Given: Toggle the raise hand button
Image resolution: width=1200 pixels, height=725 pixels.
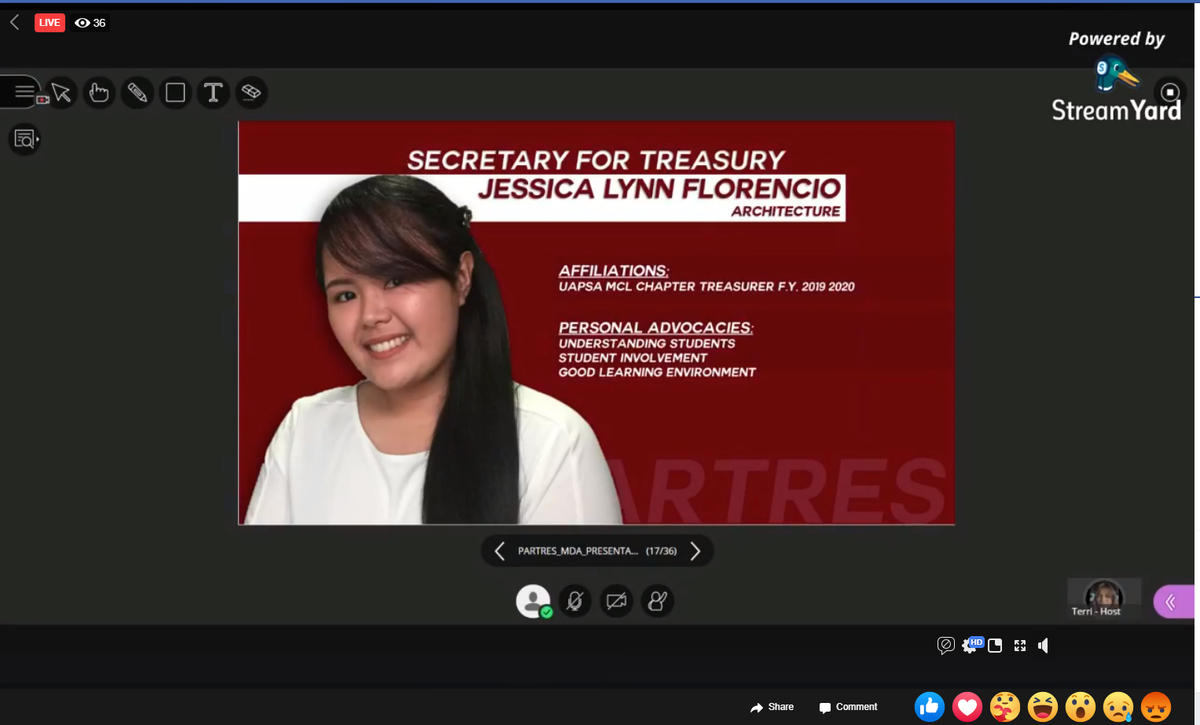Looking at the screenshot, I should pos(657,601).
